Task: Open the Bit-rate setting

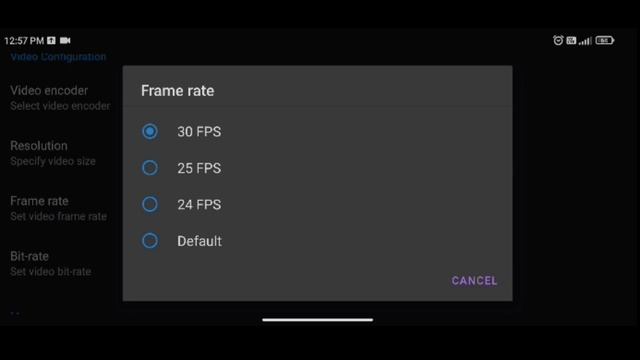Action: click(51, 263)
